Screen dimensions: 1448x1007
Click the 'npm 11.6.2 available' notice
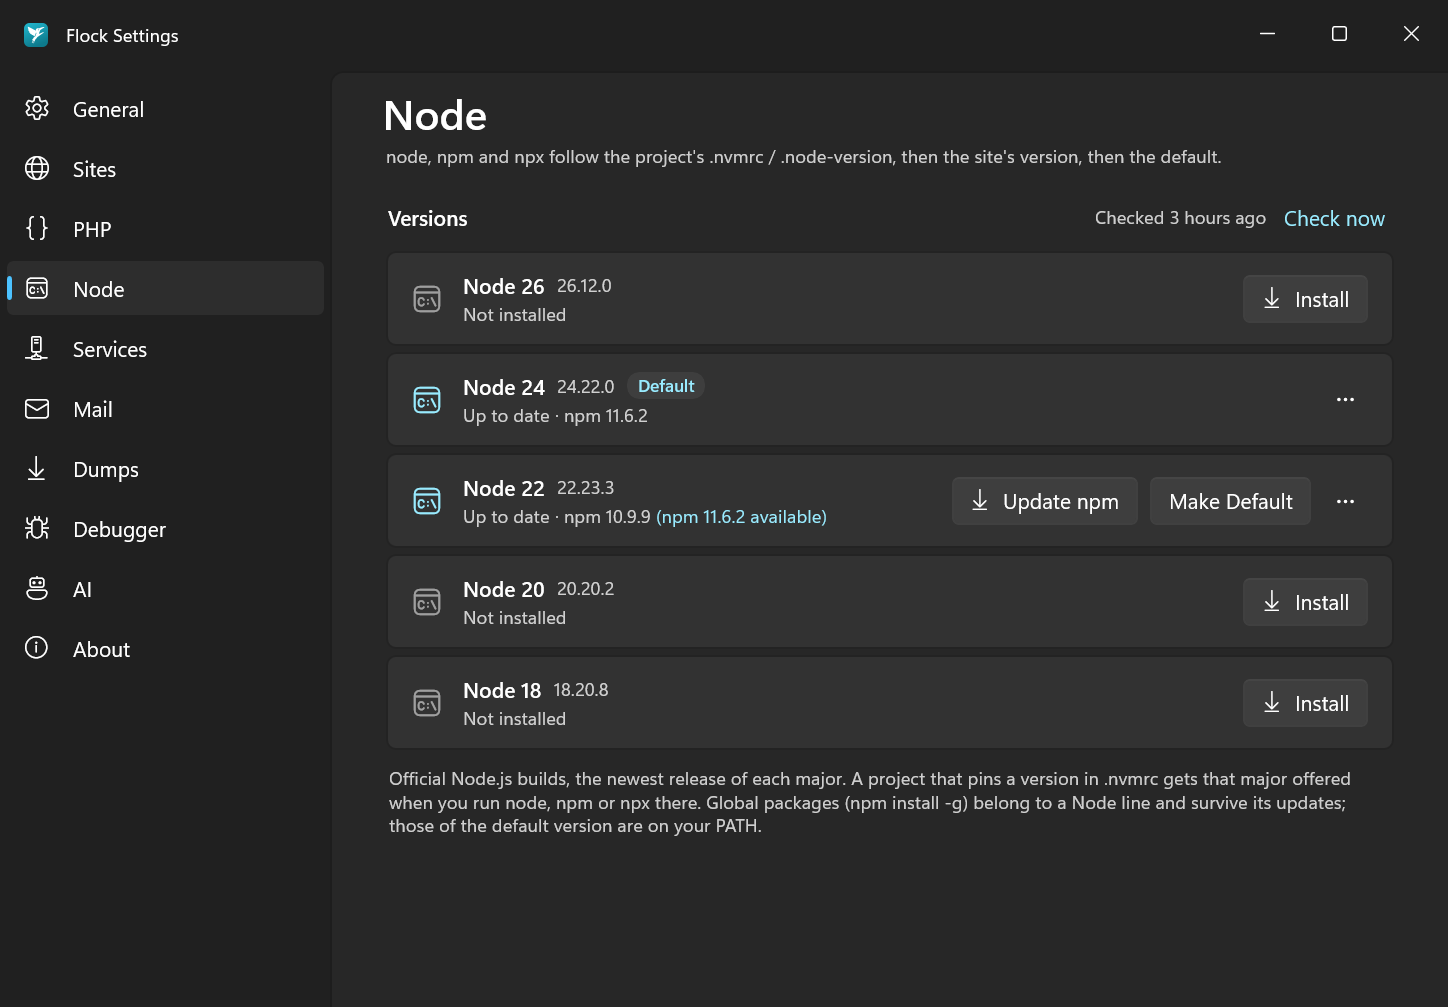741,517
